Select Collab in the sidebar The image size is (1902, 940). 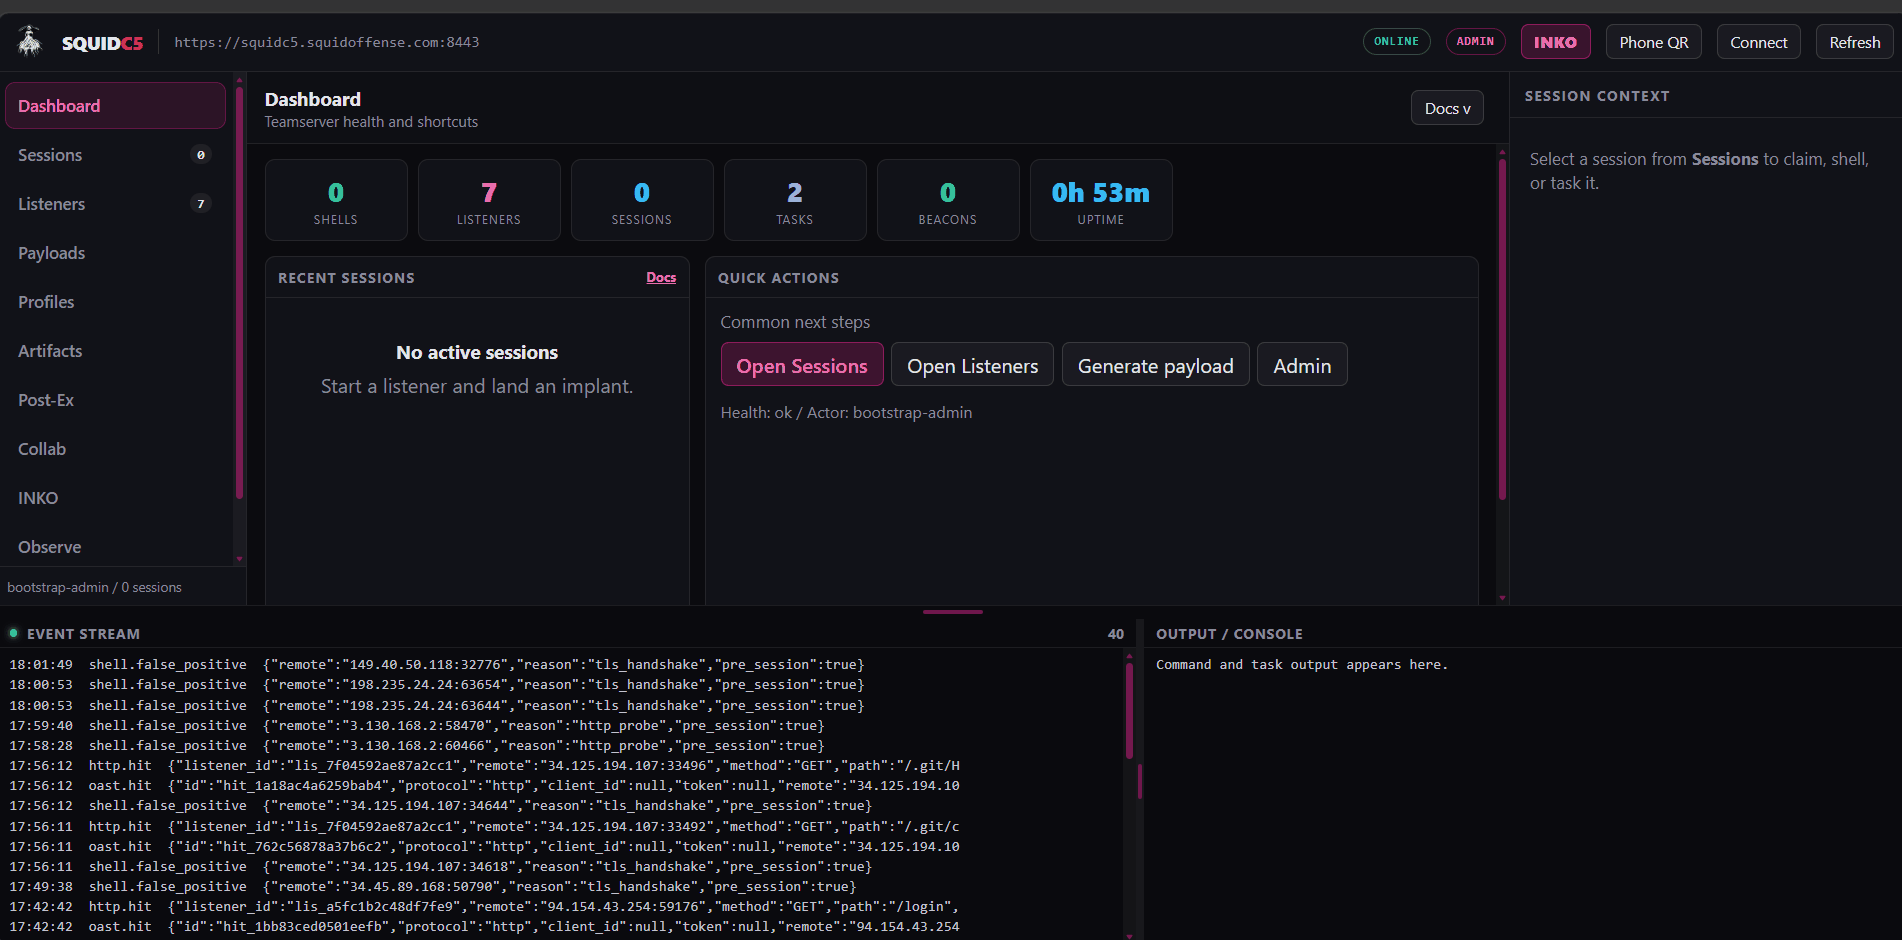115,449
